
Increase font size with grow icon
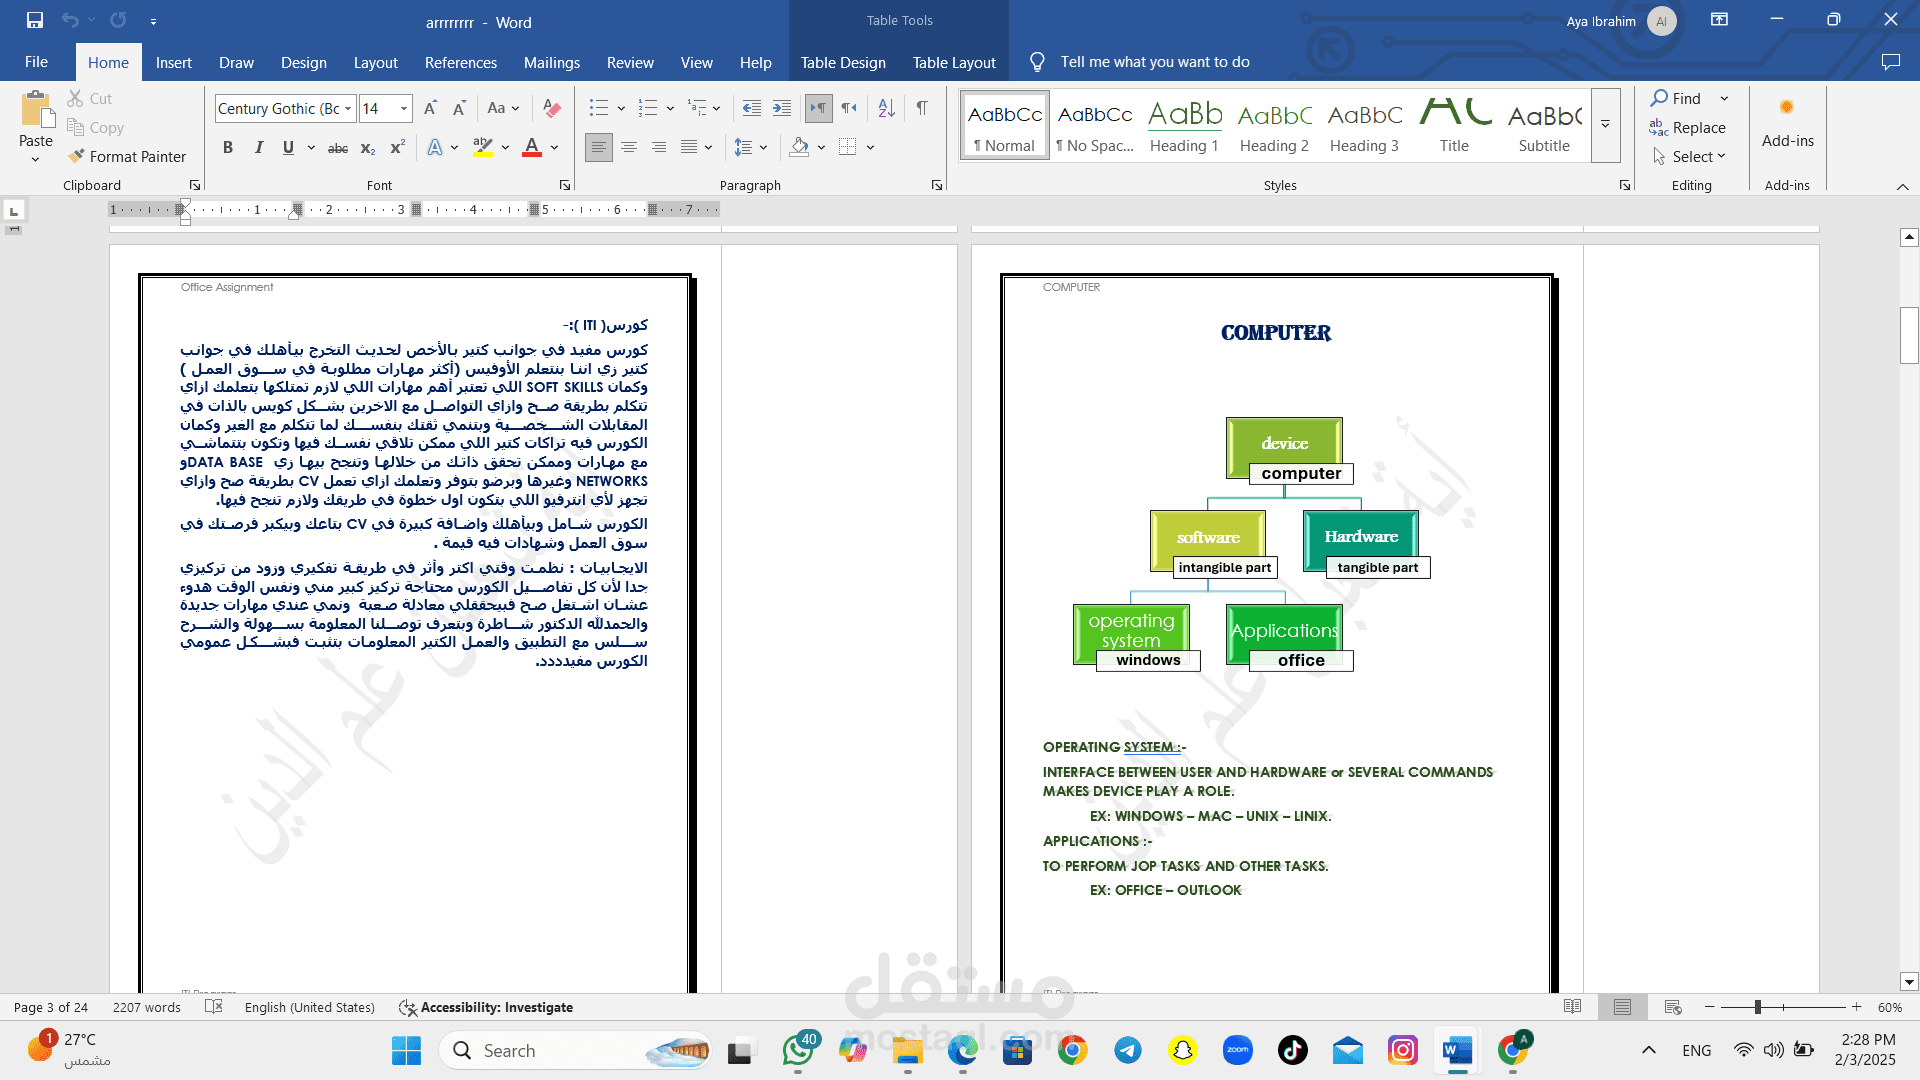coord(430,108)
